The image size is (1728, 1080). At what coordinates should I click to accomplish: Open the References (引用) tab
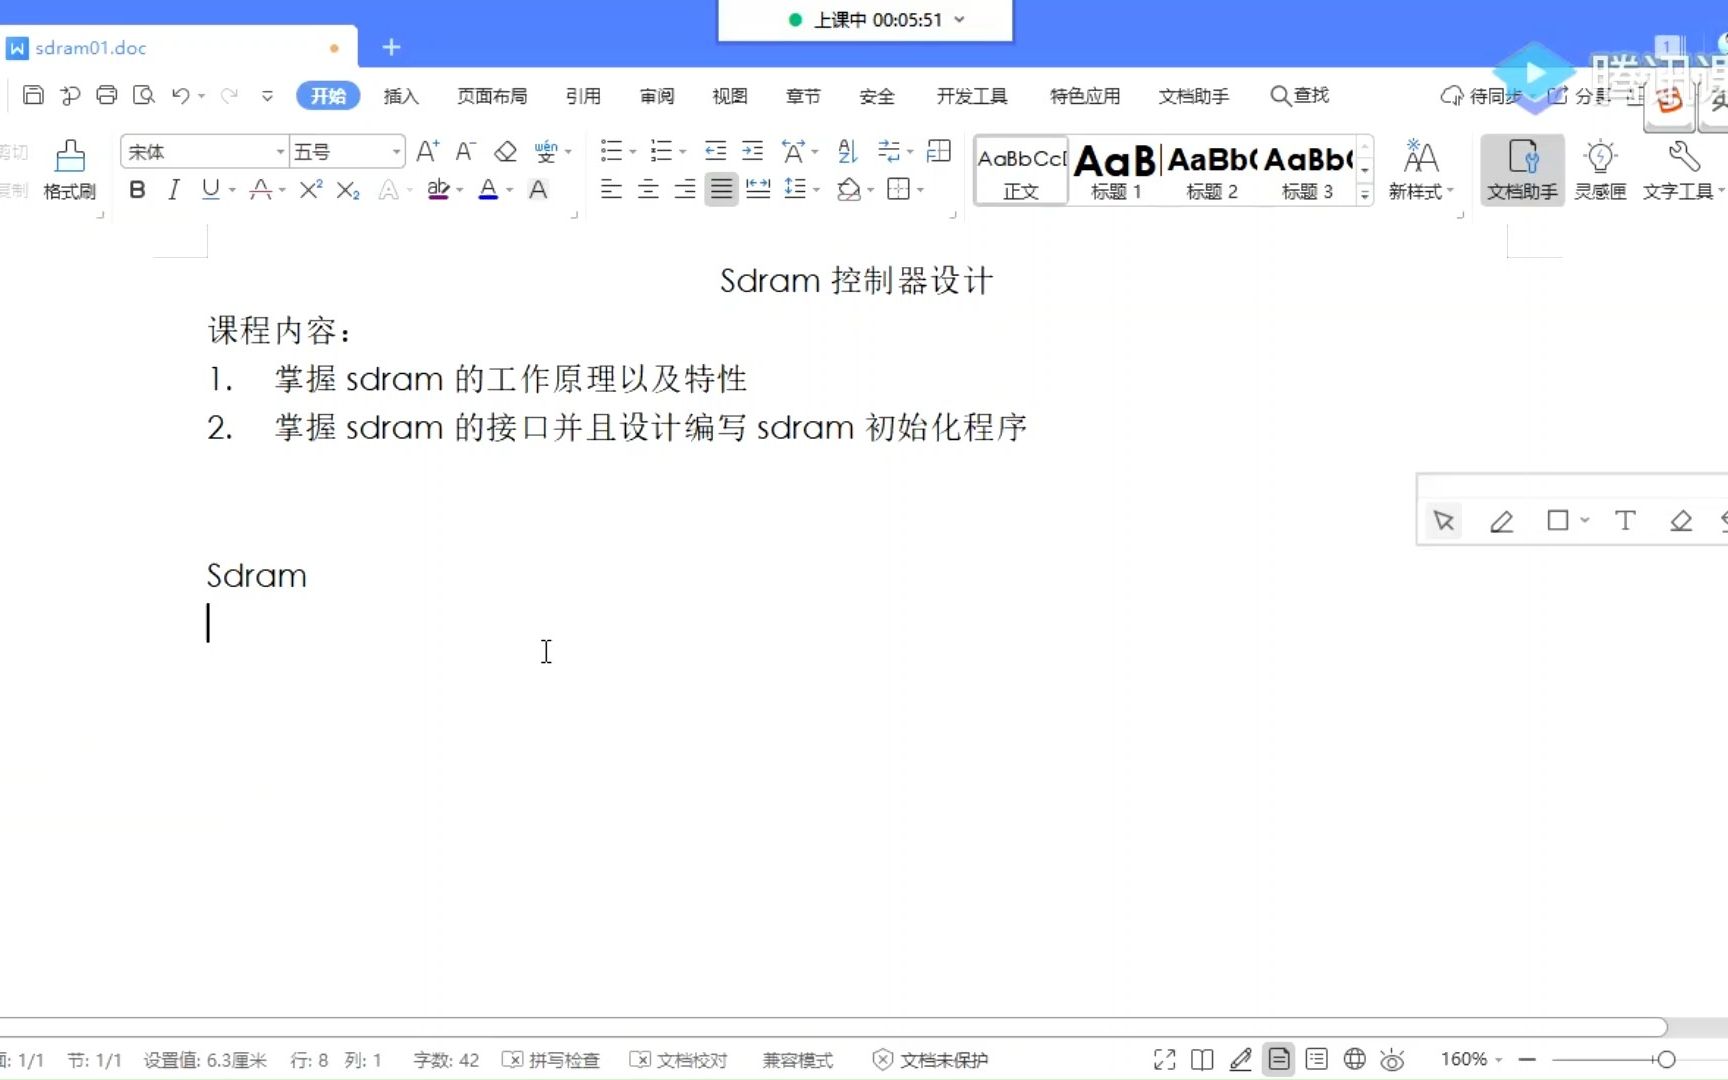pos(583,96)
